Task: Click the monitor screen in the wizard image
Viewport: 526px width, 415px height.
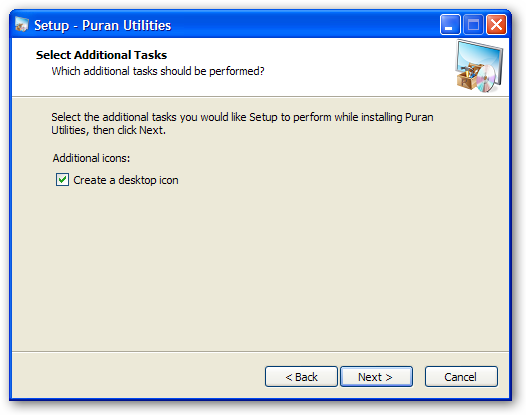Action: (x=481, y=57)
